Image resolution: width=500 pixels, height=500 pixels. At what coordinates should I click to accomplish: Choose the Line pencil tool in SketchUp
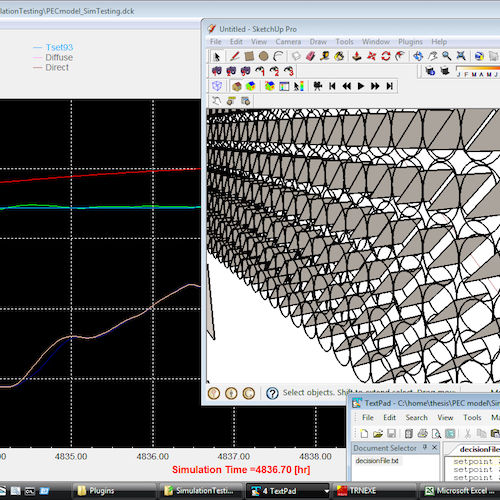[x=235, y=56]
